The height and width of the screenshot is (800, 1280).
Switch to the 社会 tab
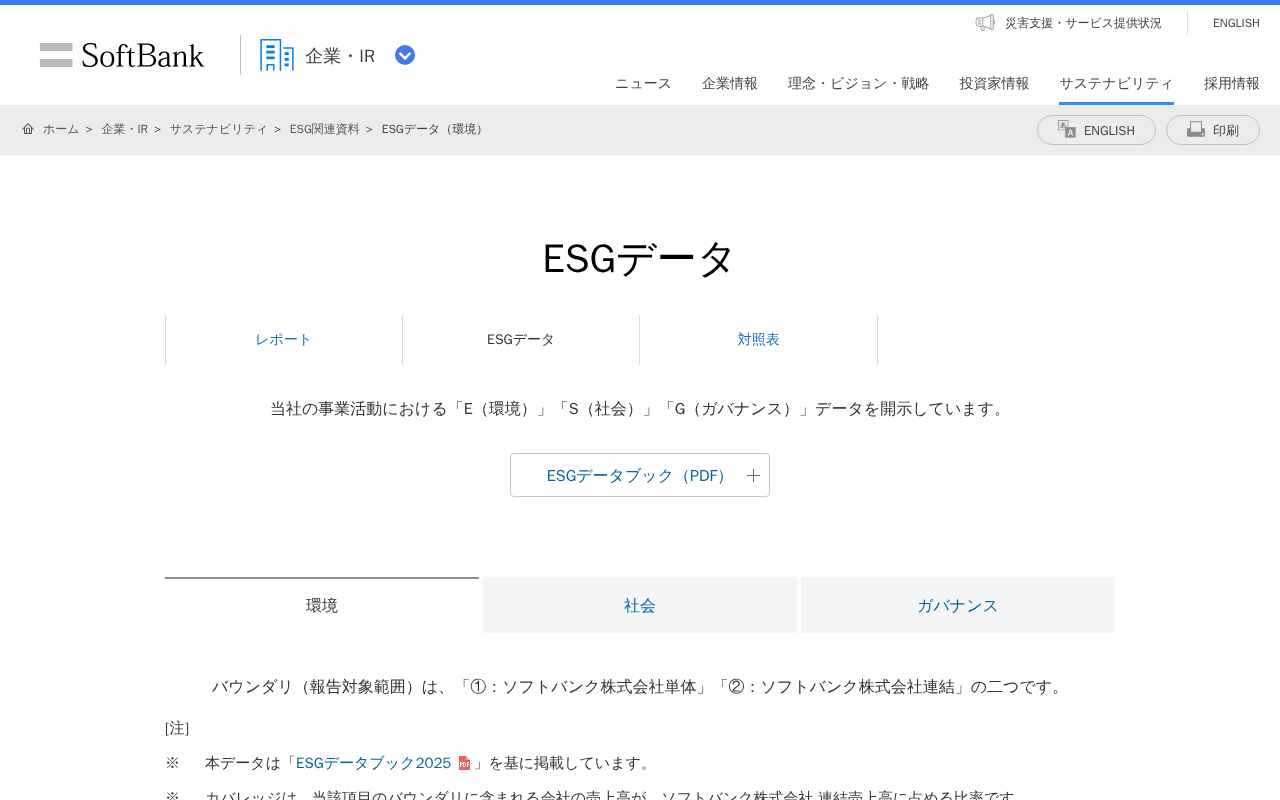point(640,605)
